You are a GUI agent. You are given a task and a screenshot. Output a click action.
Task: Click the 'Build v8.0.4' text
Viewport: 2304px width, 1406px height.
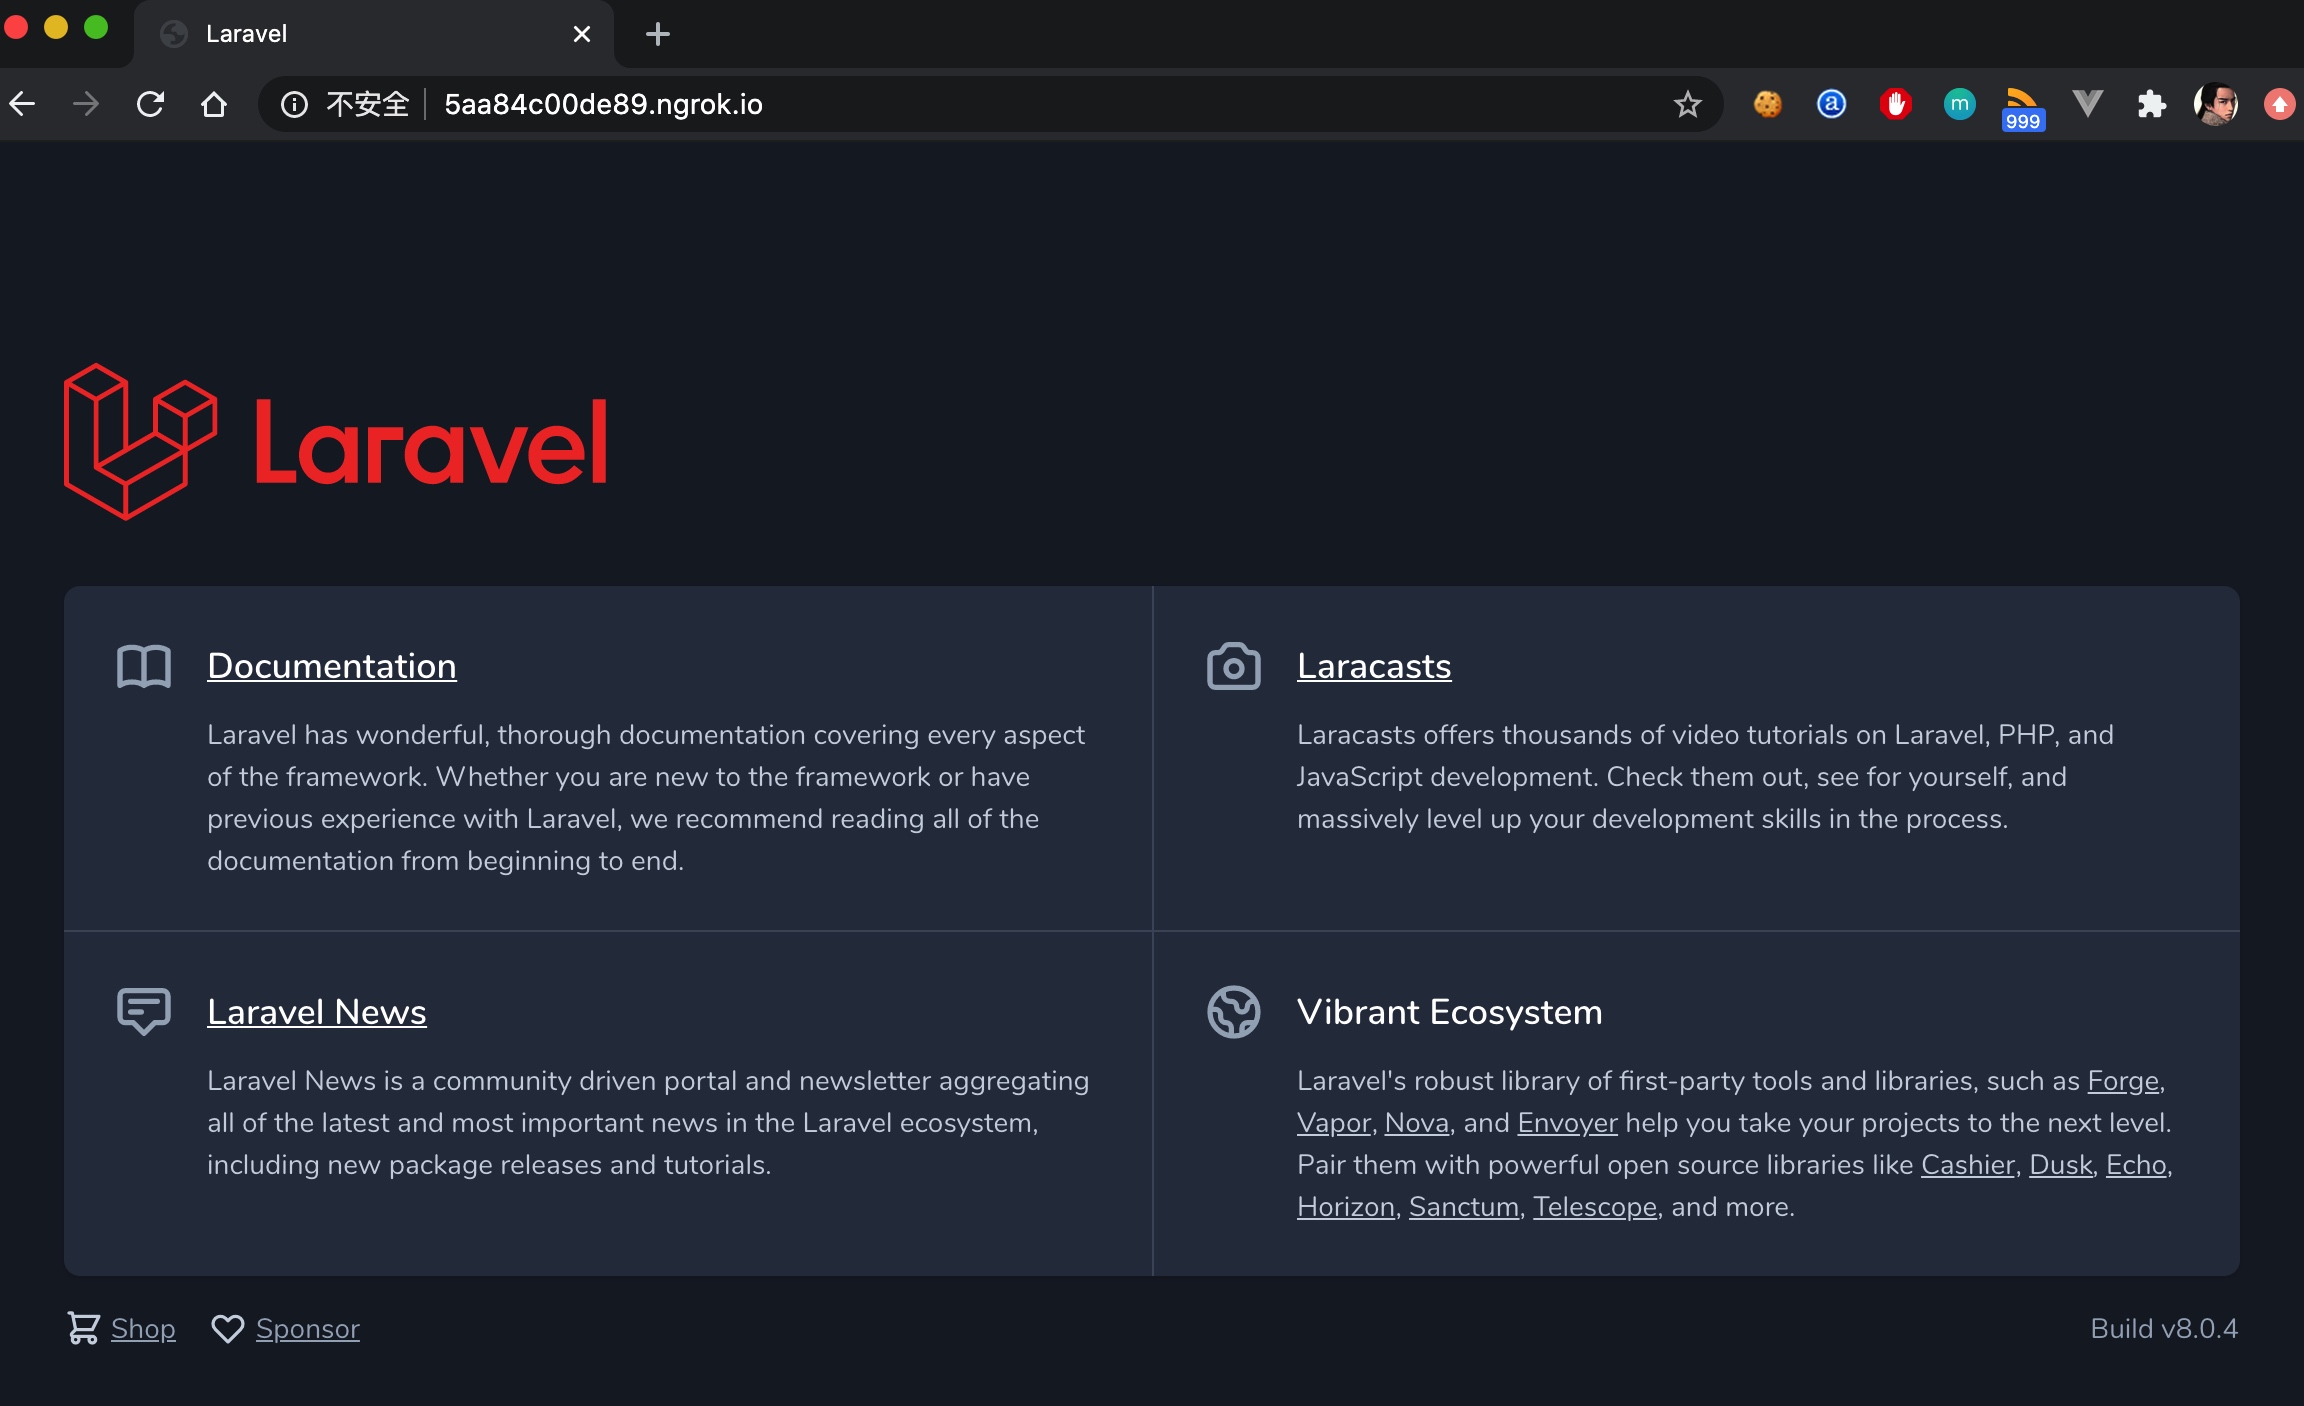(x=2164, y=1328)
